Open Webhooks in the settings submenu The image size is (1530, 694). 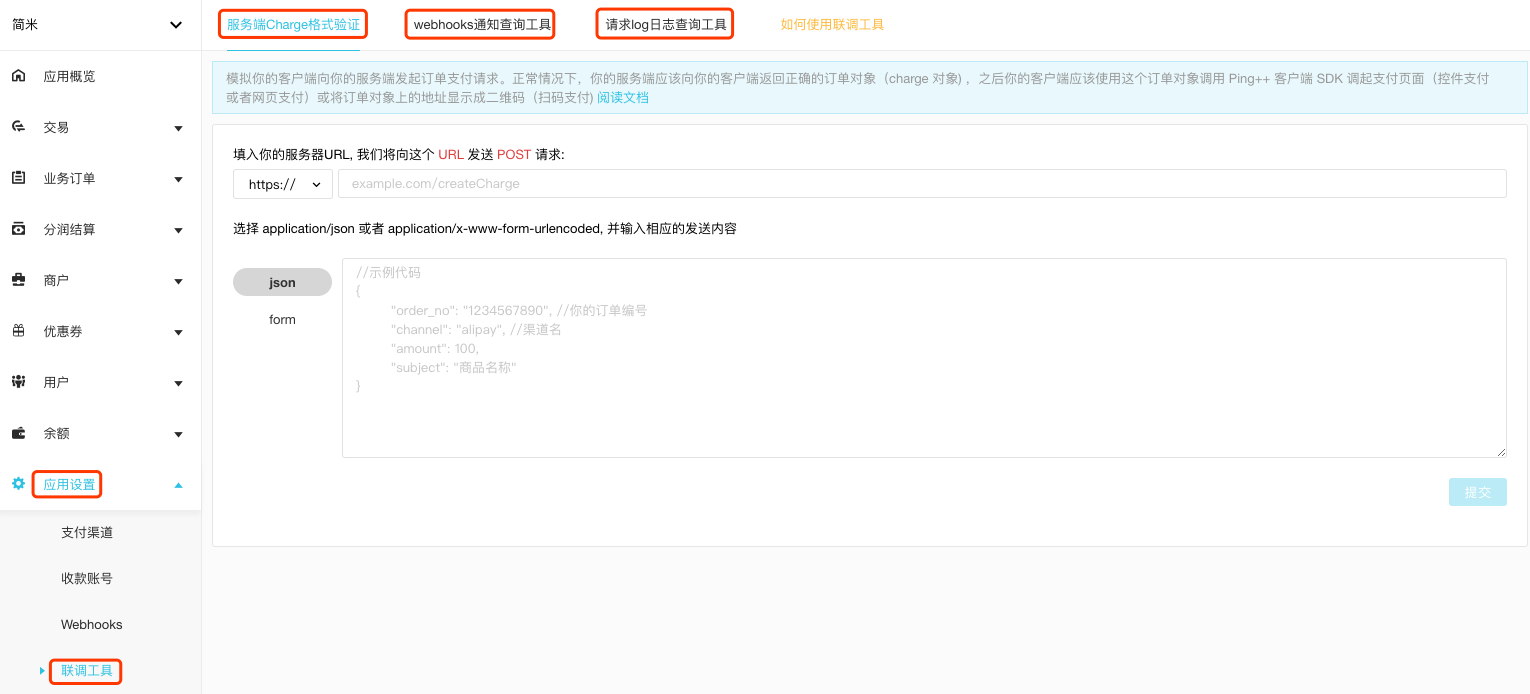click(x=92, y=625)
